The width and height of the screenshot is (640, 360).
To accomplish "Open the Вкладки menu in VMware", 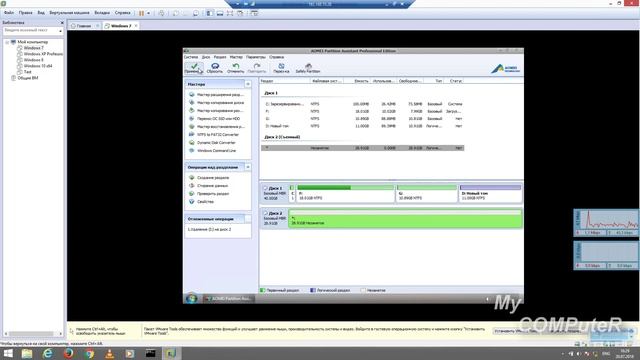I will pos(102,13).
